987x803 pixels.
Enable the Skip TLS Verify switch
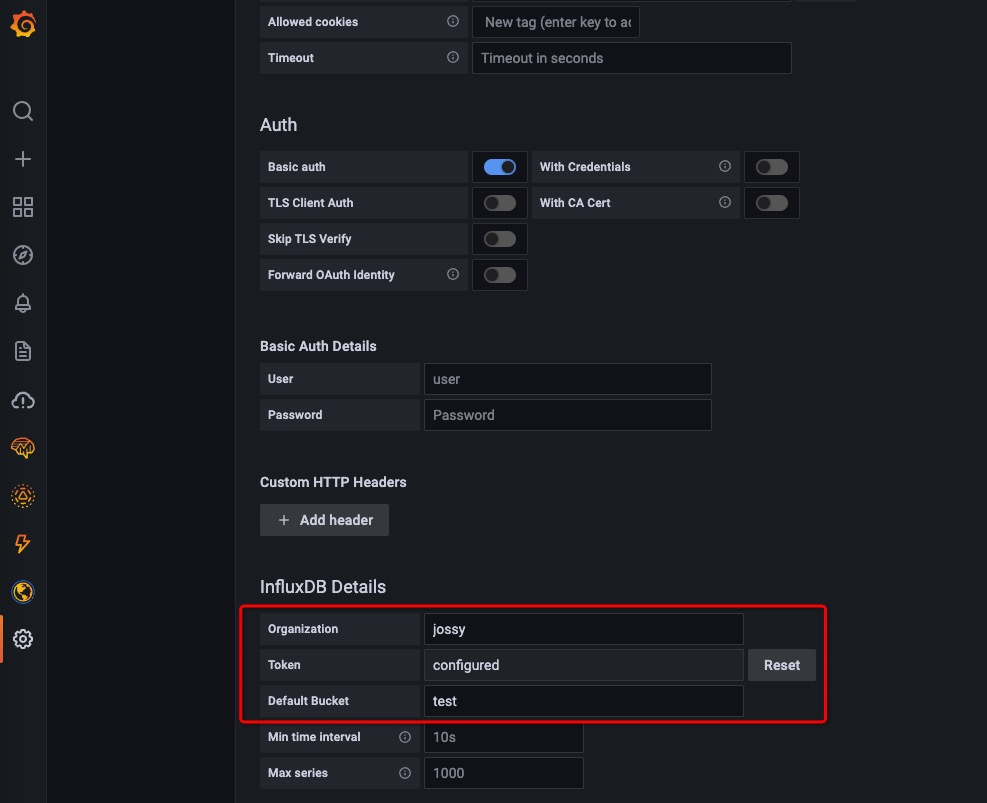pos(500,239)
